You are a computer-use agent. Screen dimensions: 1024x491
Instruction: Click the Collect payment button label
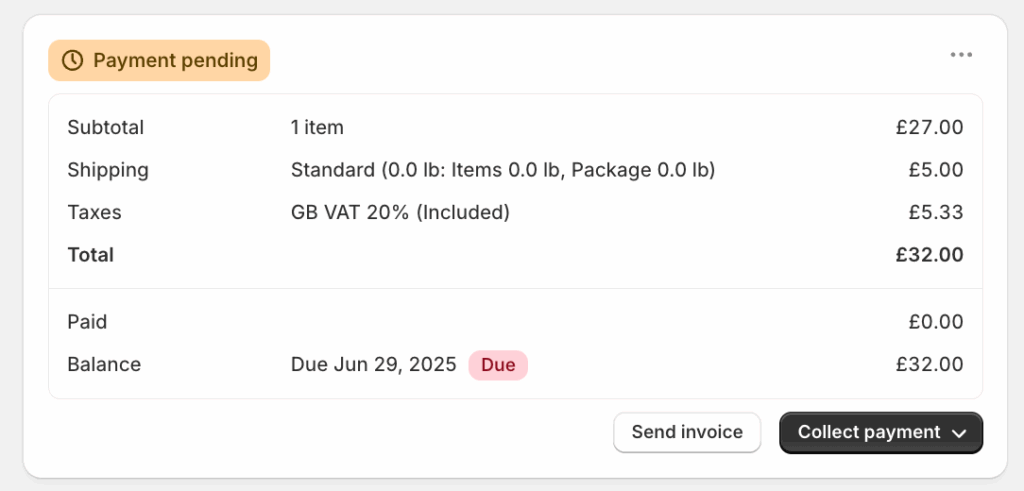[x=868, y=432]
